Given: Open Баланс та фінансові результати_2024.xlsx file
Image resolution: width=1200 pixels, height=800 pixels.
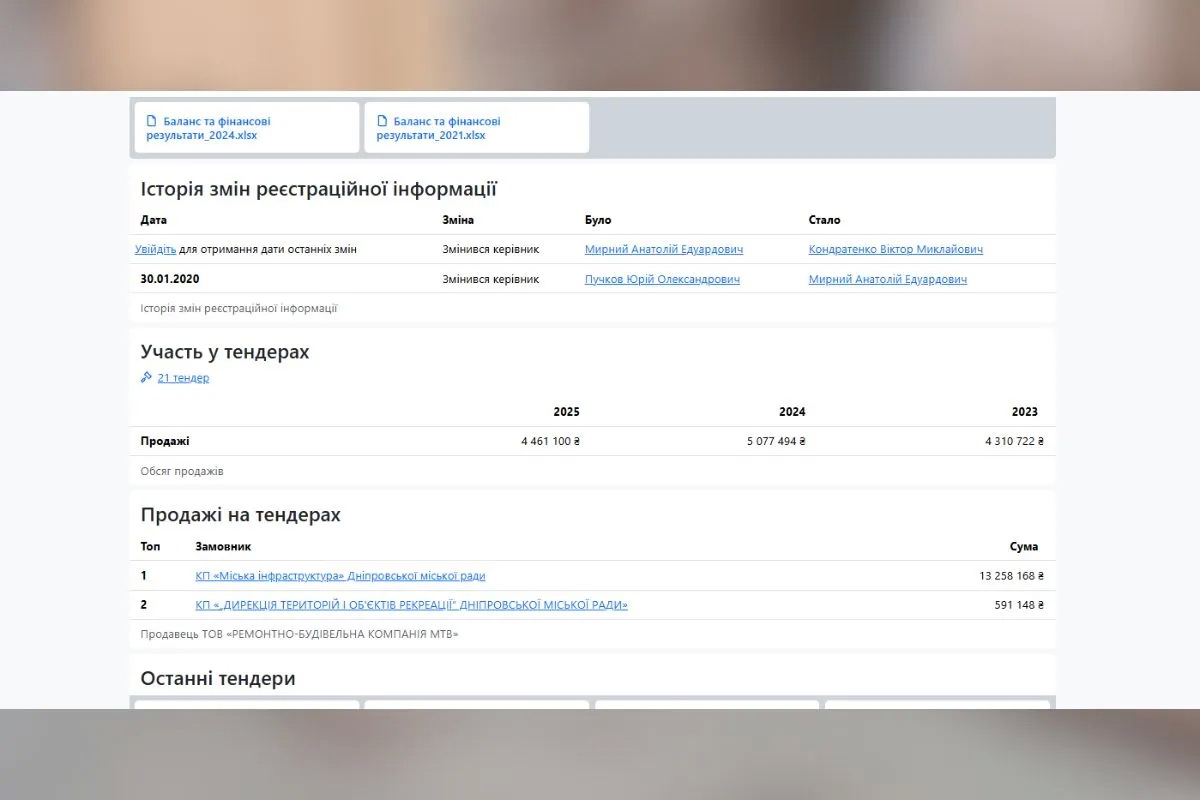Looking at the screenshot, I should tap(245, 127).
